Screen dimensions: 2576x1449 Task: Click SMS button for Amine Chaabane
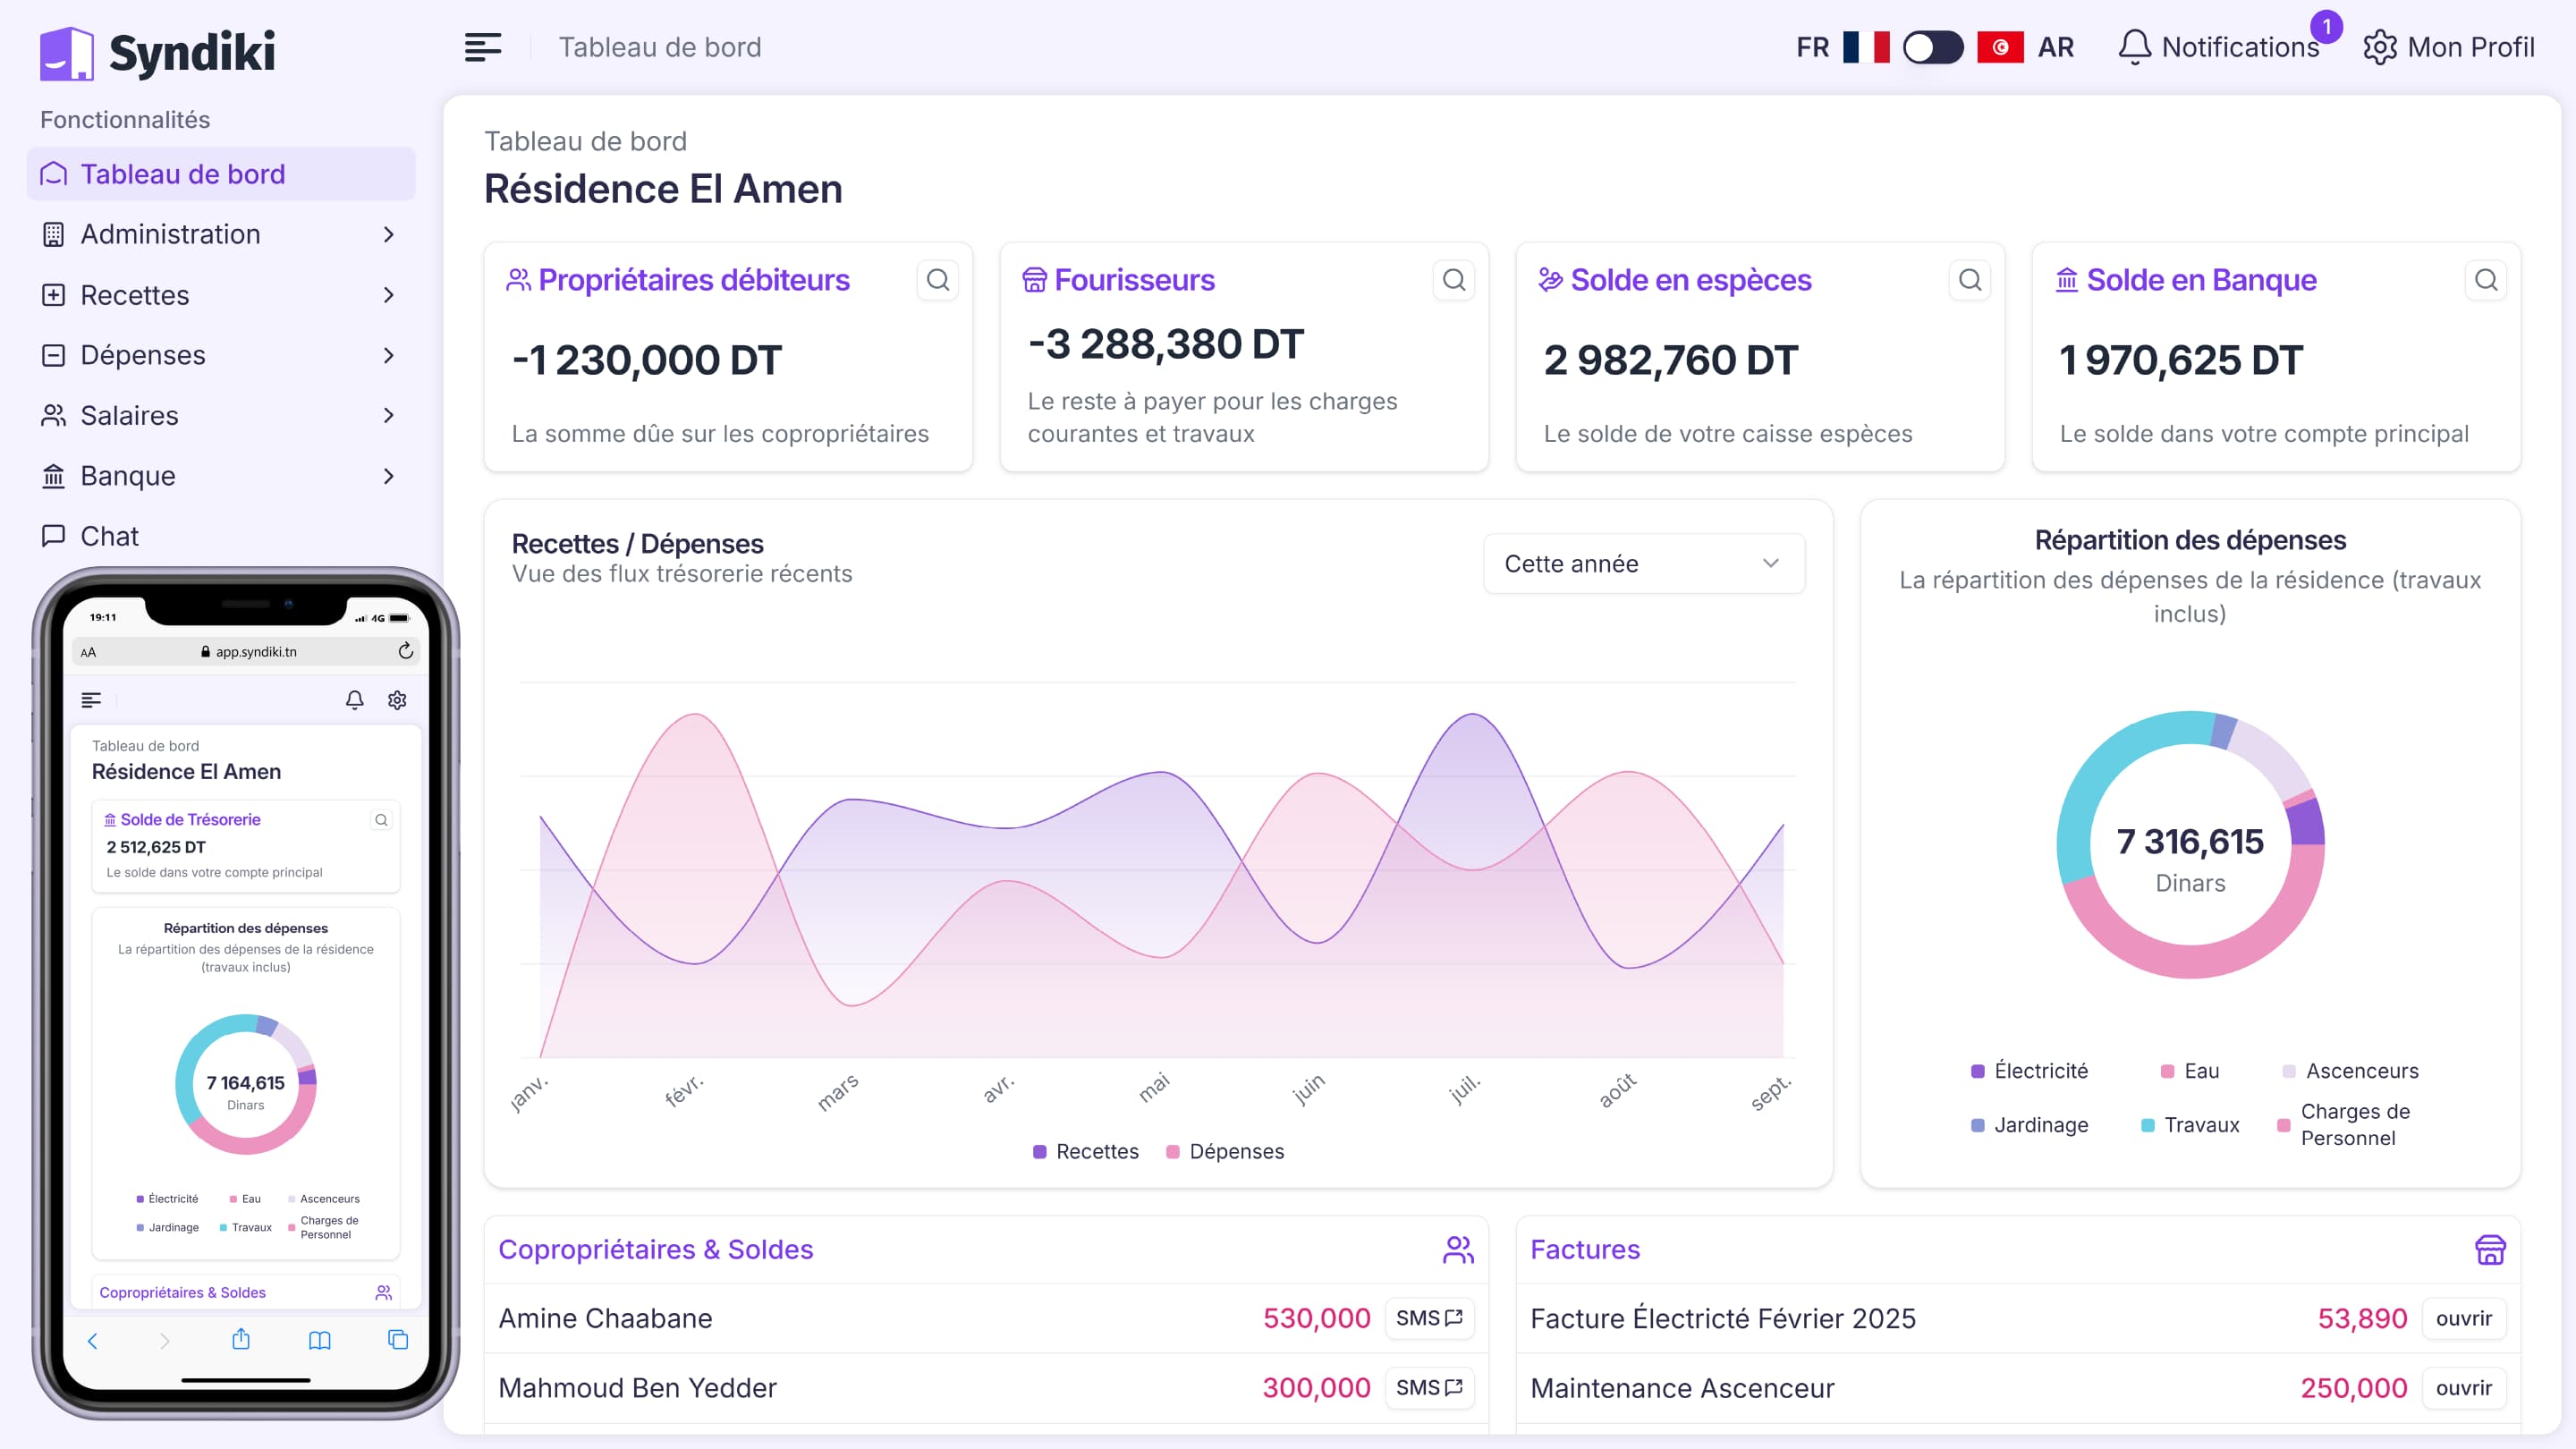point(1428,1318)
